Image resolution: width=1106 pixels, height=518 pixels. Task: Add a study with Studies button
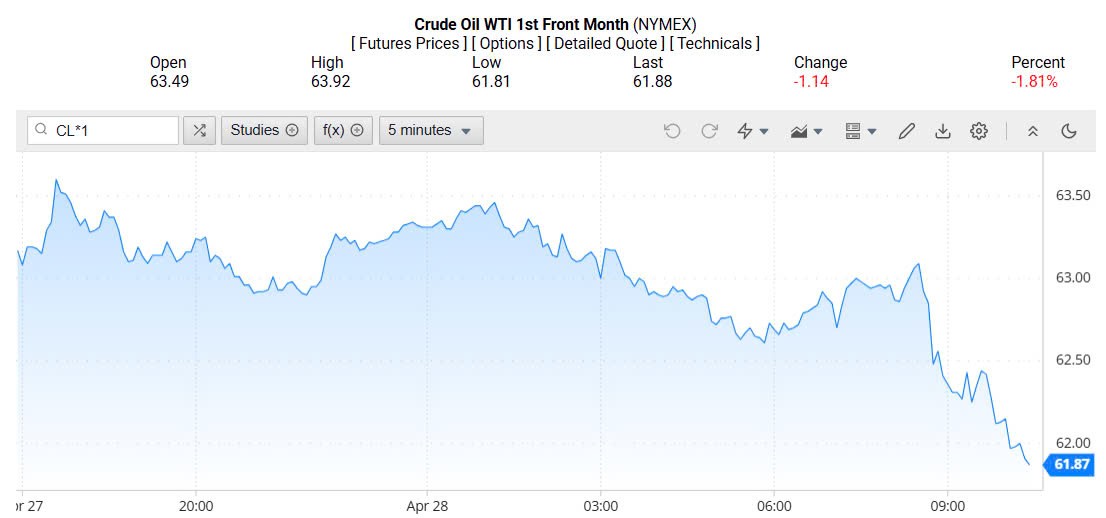point(264,130)
